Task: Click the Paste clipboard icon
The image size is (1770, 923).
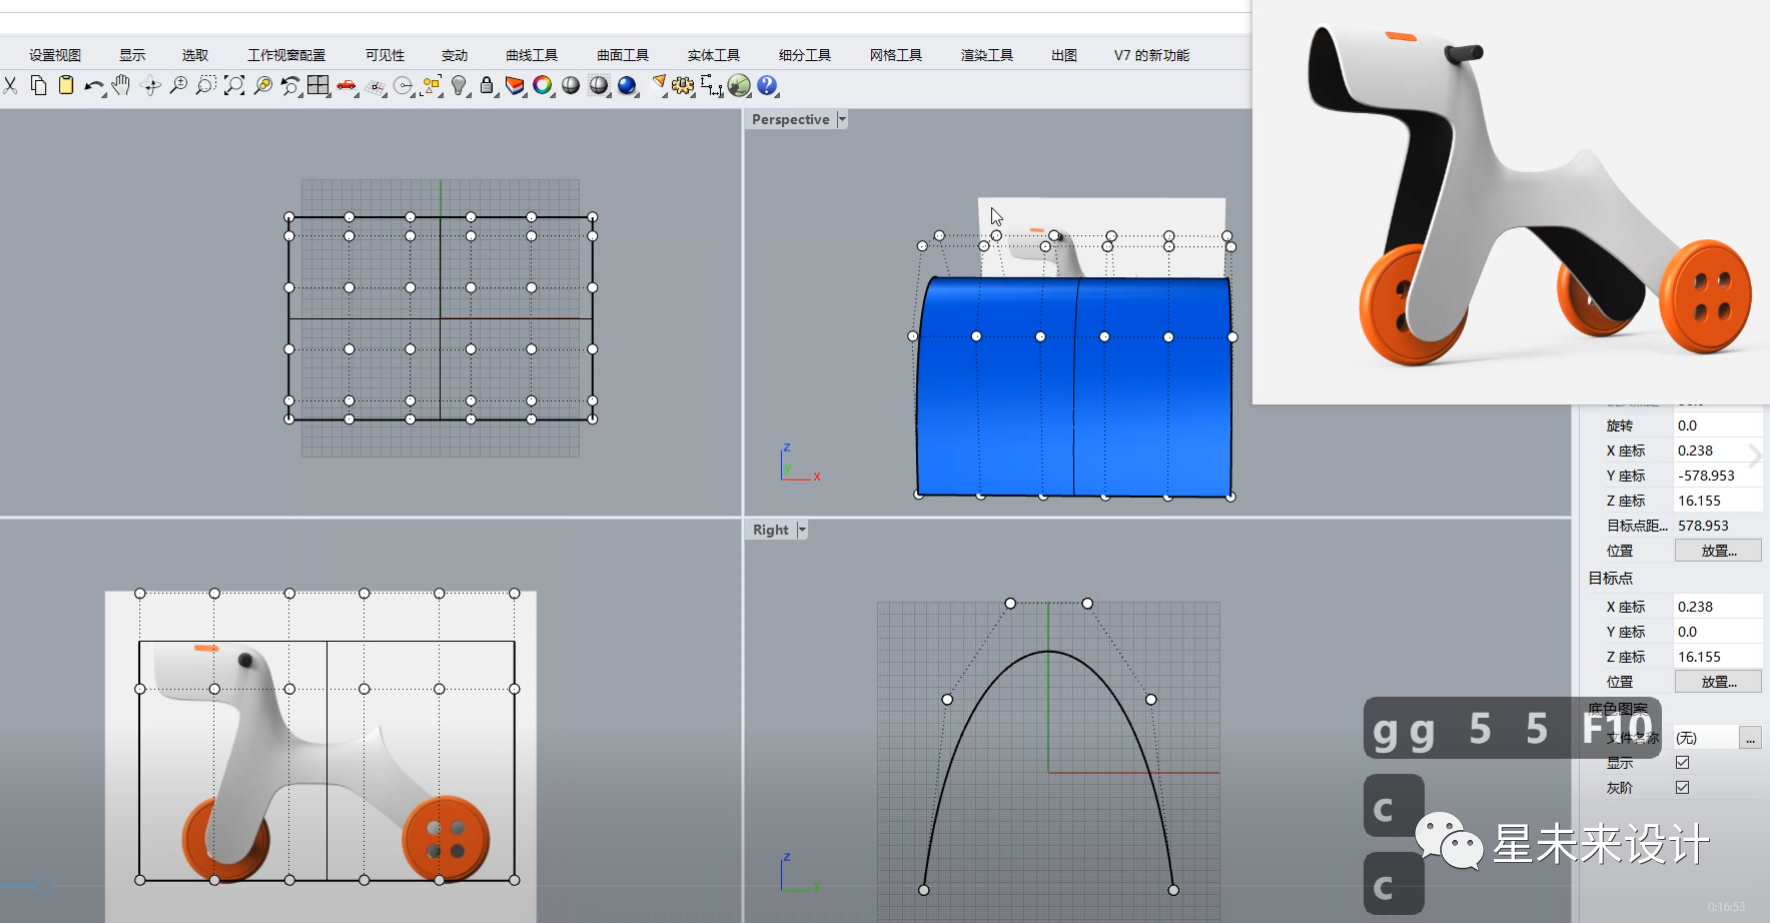Action: coord(66,86)
